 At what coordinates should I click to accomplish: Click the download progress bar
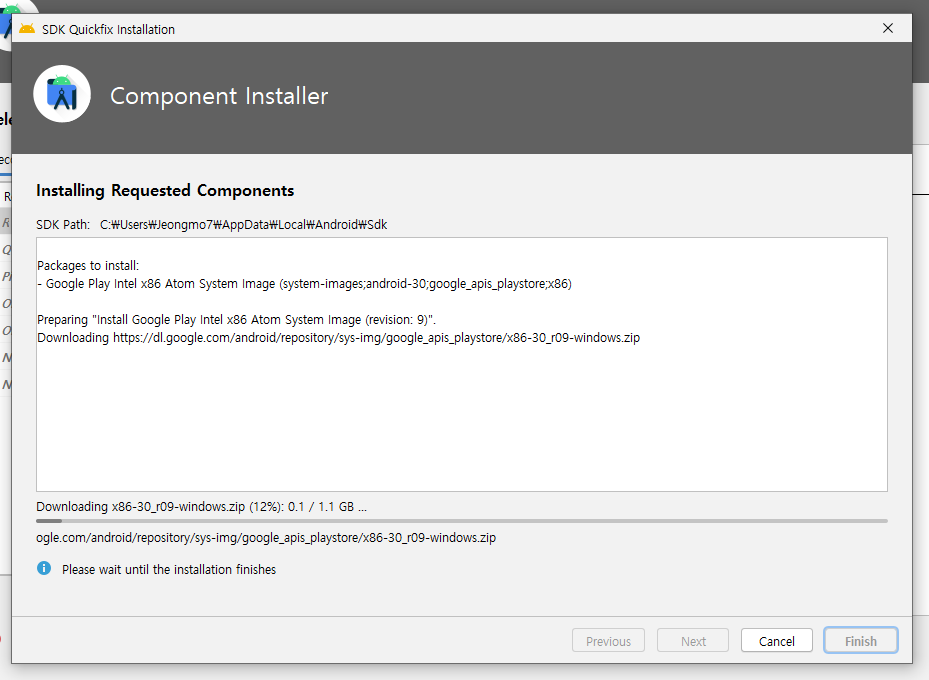pos(462,521)
